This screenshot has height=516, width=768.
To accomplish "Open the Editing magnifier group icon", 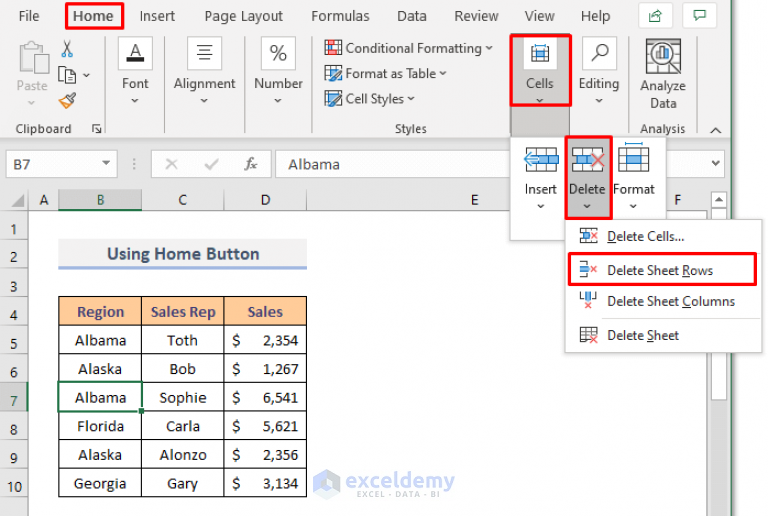I will pos(599,53).
